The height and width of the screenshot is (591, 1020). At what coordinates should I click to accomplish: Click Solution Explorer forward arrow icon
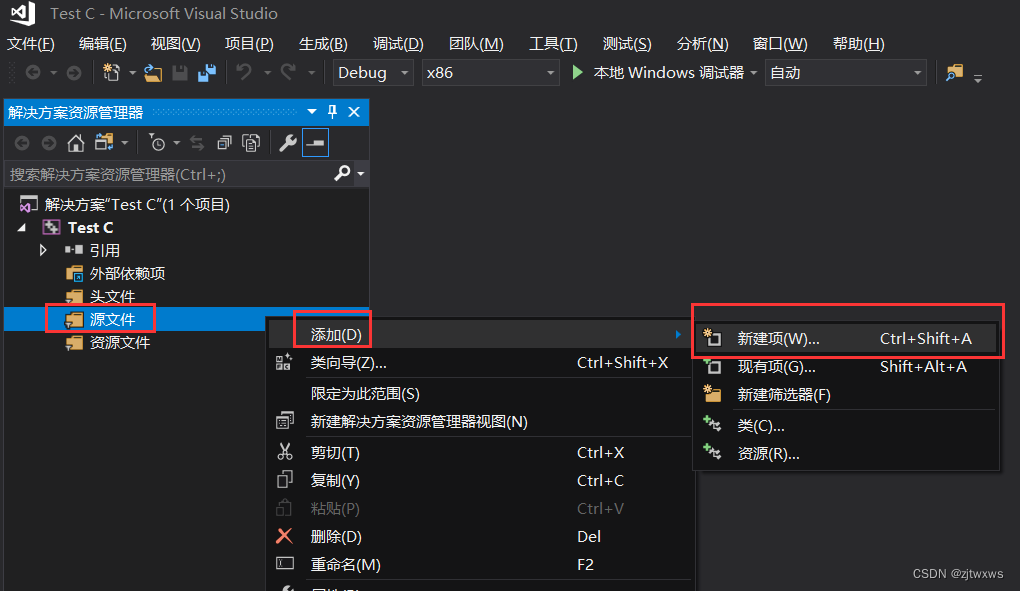pos(49,143)
